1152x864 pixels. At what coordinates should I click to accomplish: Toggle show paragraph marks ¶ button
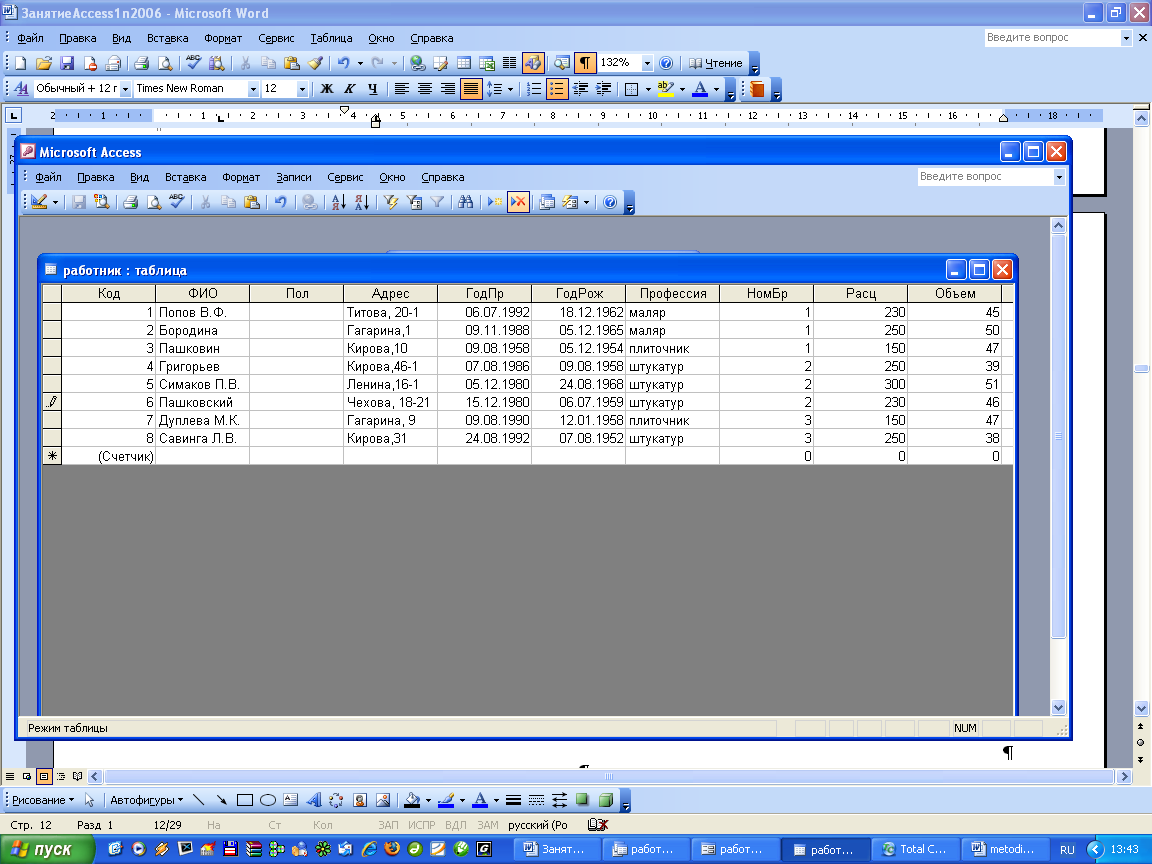[x=585, y=63]
